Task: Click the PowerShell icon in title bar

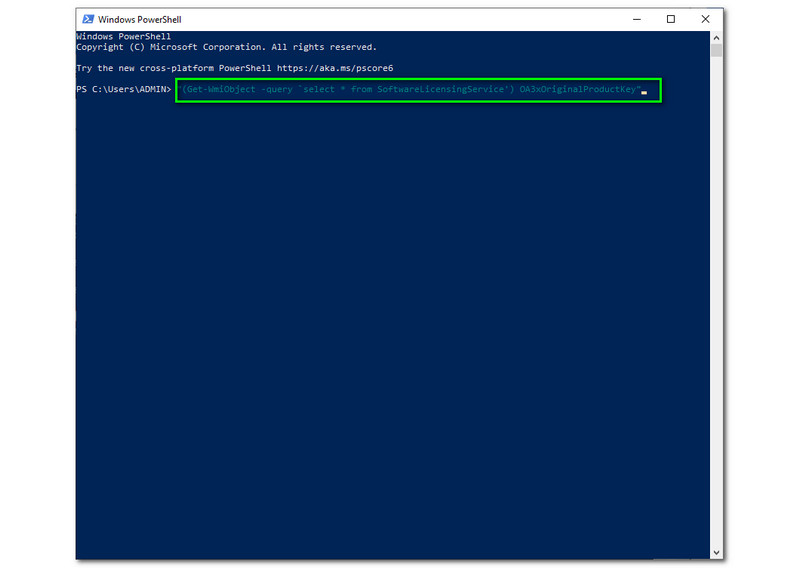Action: coord(88,19)
